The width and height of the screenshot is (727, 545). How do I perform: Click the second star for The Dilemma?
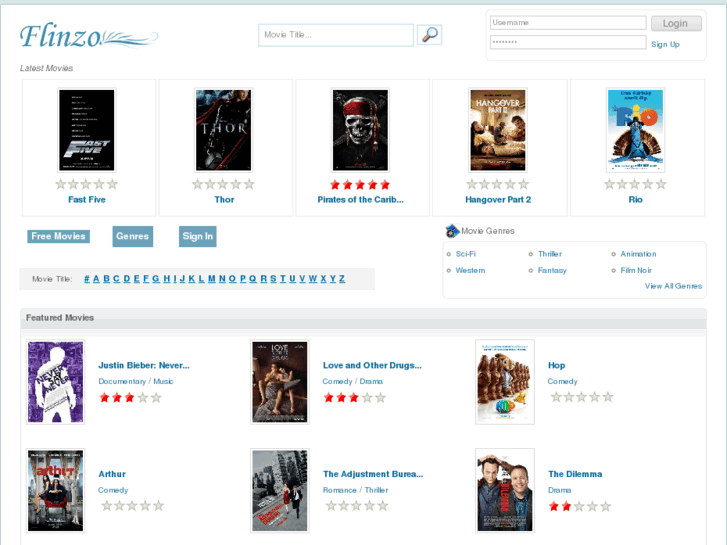point(566,506)
